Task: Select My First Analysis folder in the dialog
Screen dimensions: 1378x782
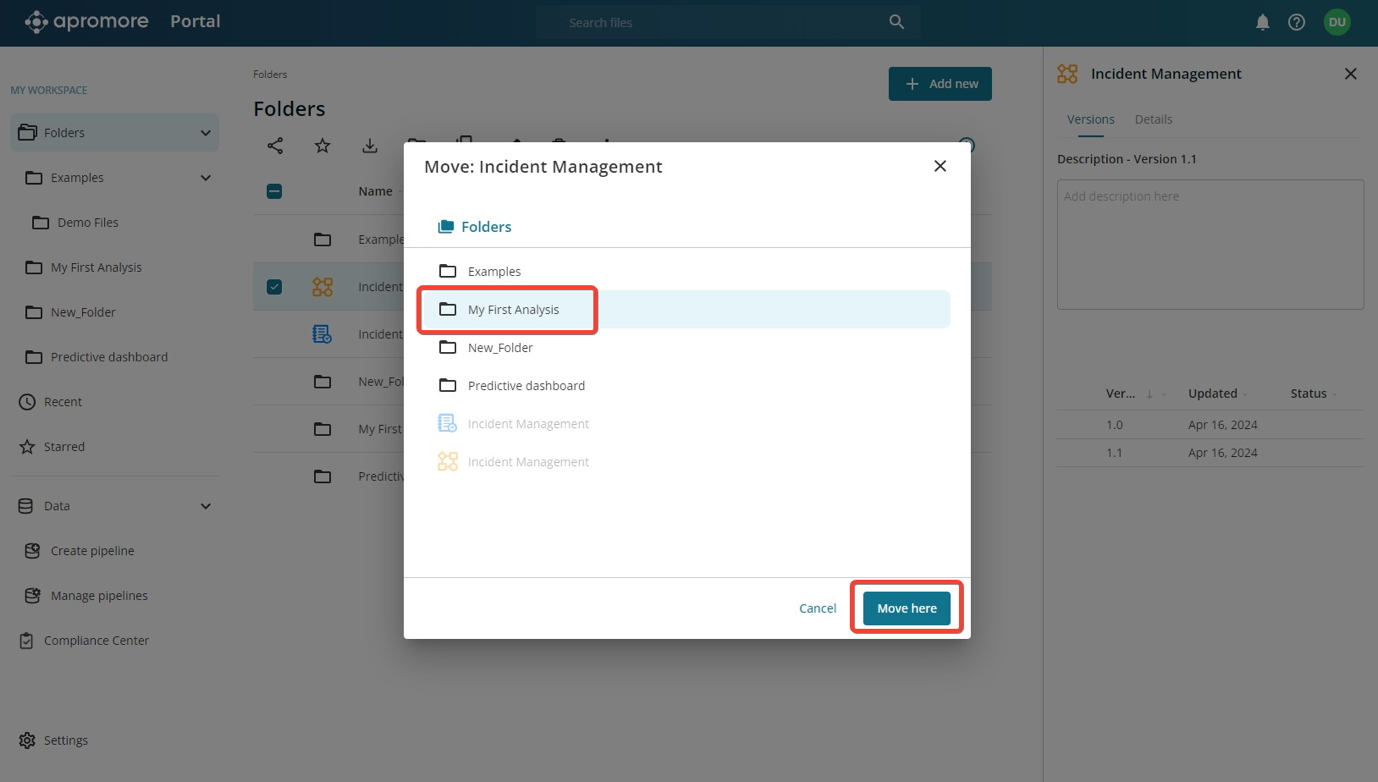Action: (x=513, y=310)
